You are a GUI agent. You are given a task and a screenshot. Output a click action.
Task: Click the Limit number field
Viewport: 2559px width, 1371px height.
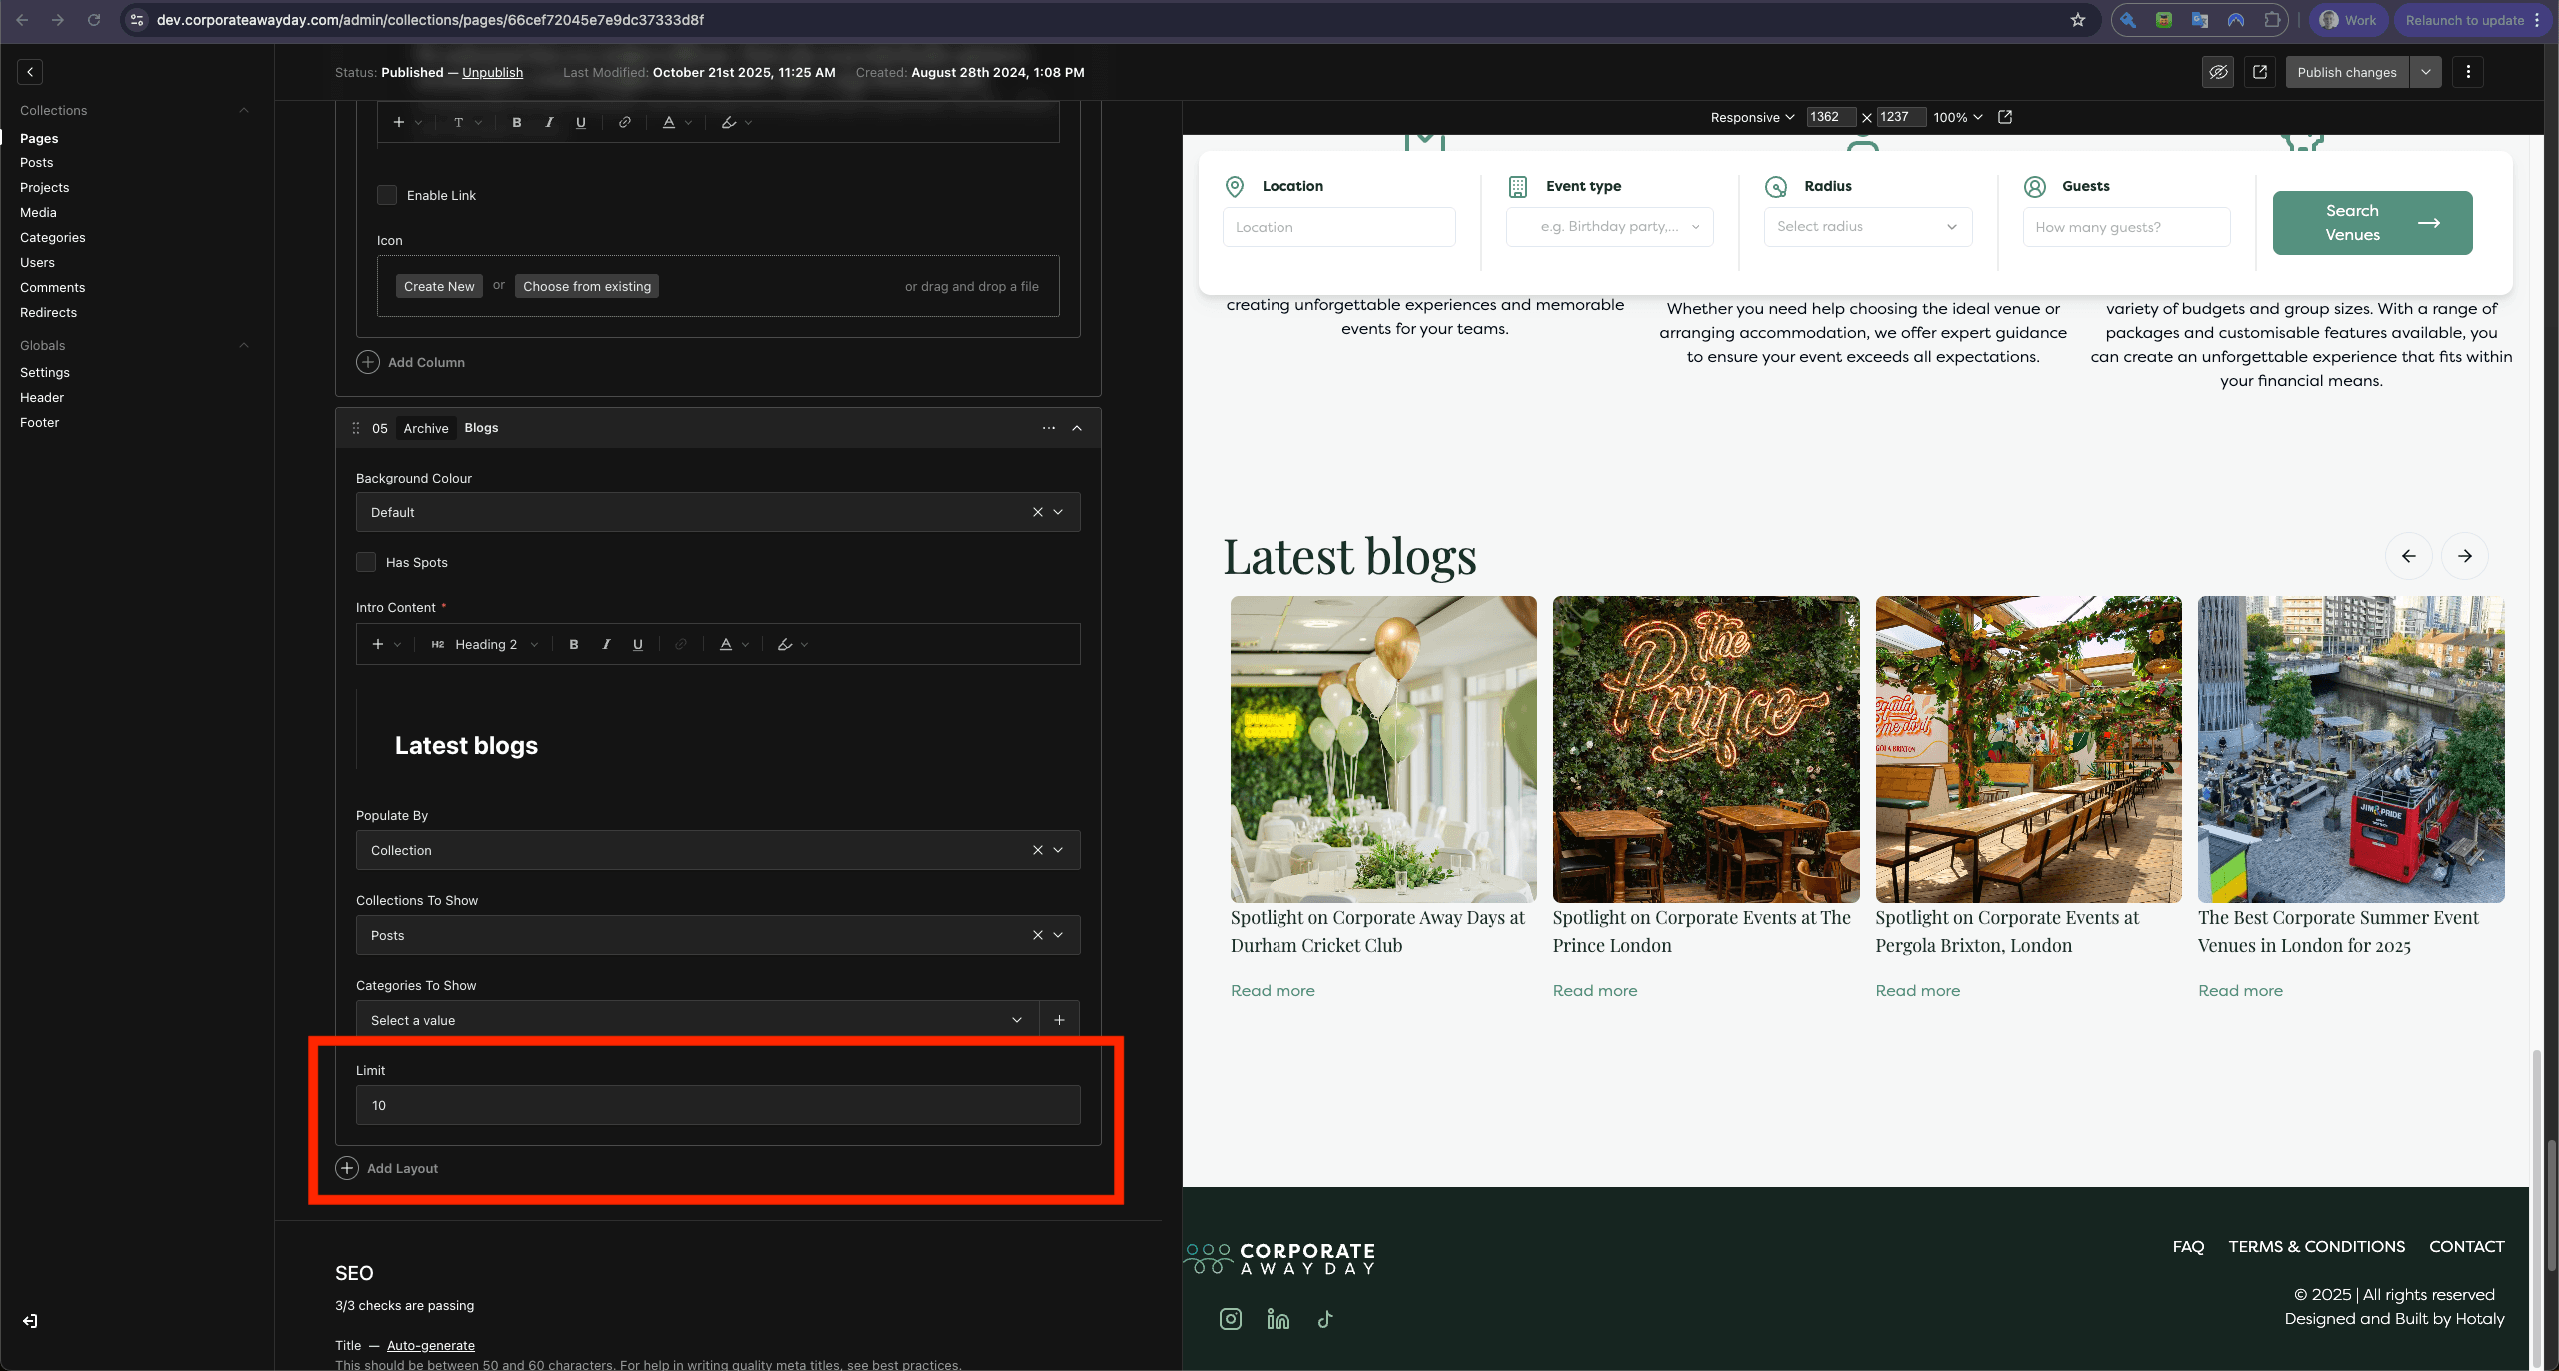718,1105
